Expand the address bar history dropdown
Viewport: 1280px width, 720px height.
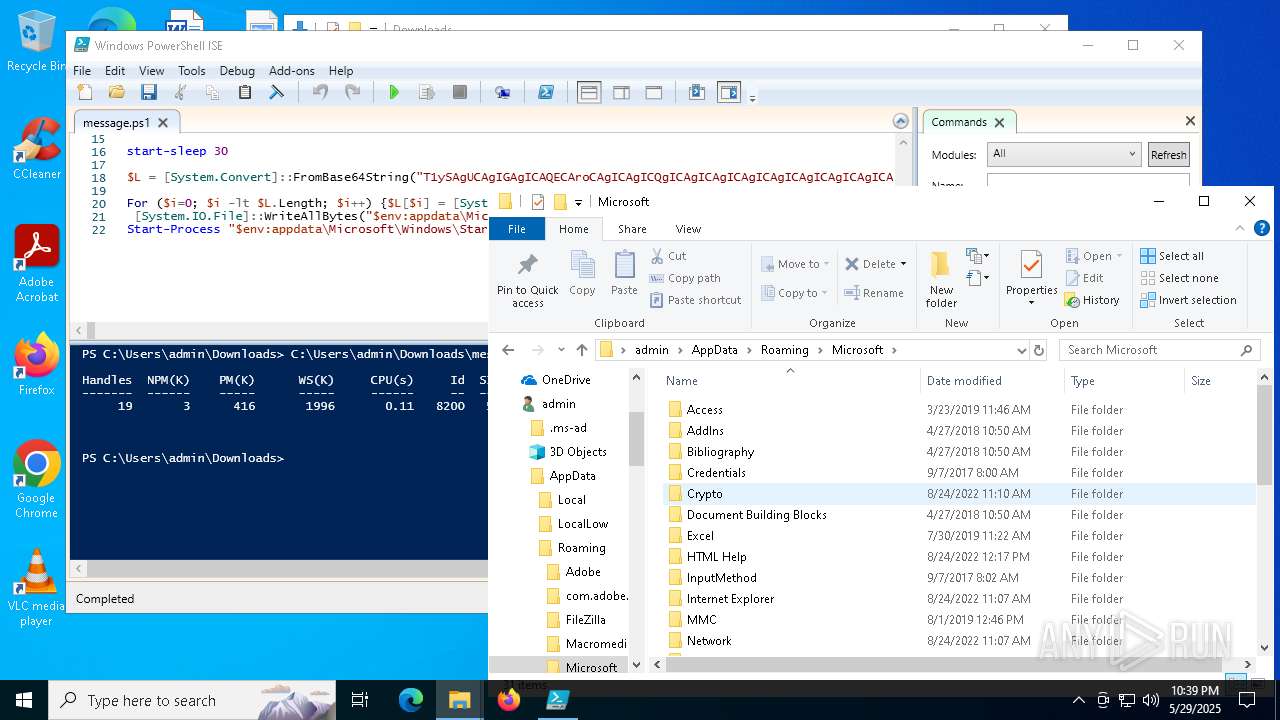[1021, 350]
